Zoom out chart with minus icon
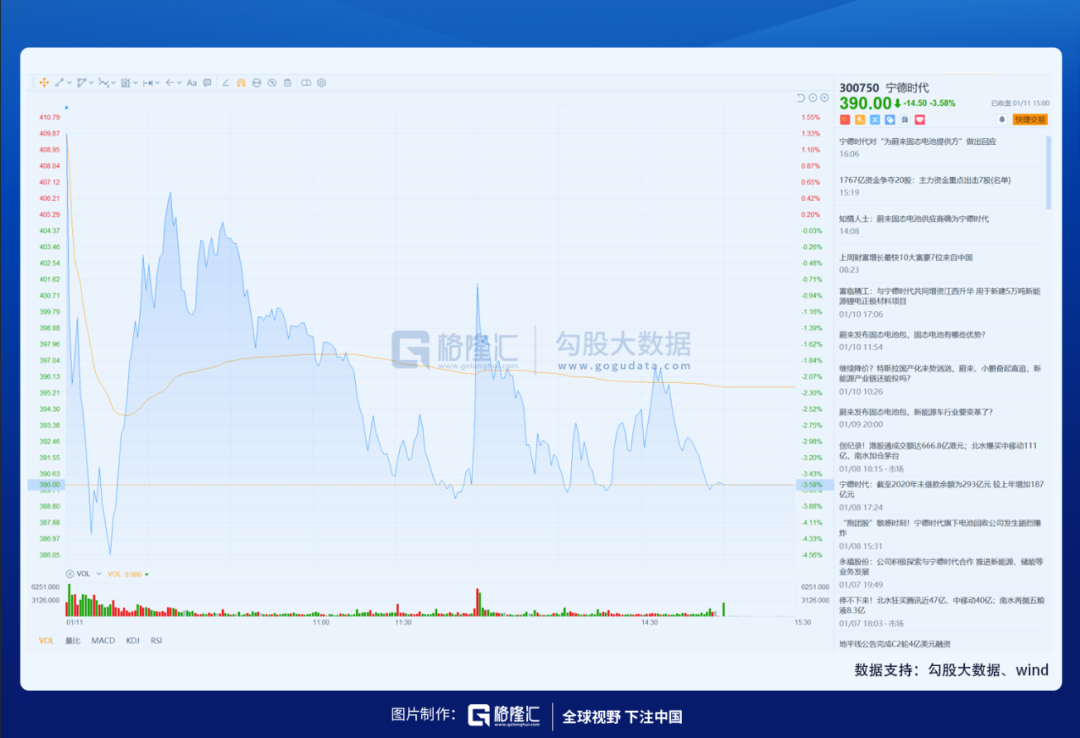Screen dimensions: 1080x738 pos(813,98)
